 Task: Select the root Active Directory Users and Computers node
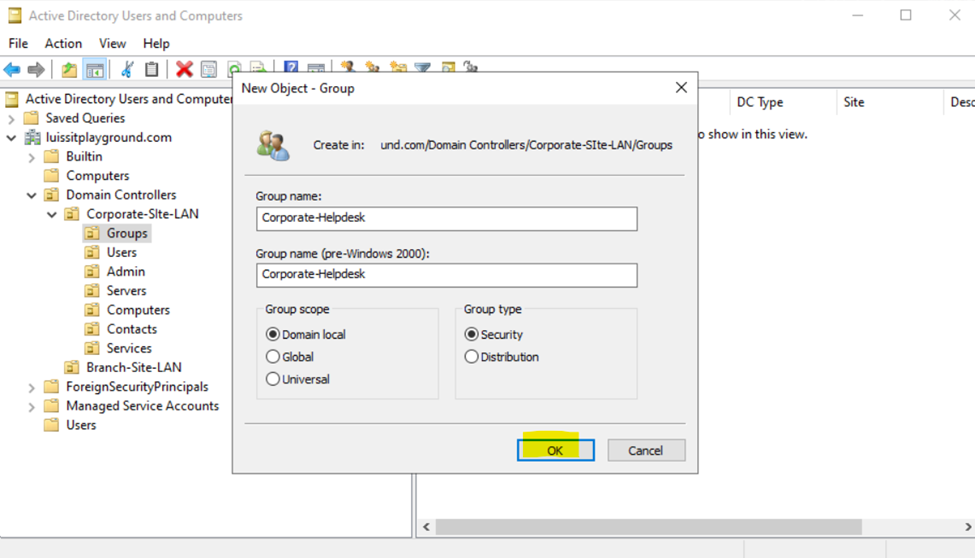pyautogui.click(x=129, y=99)
